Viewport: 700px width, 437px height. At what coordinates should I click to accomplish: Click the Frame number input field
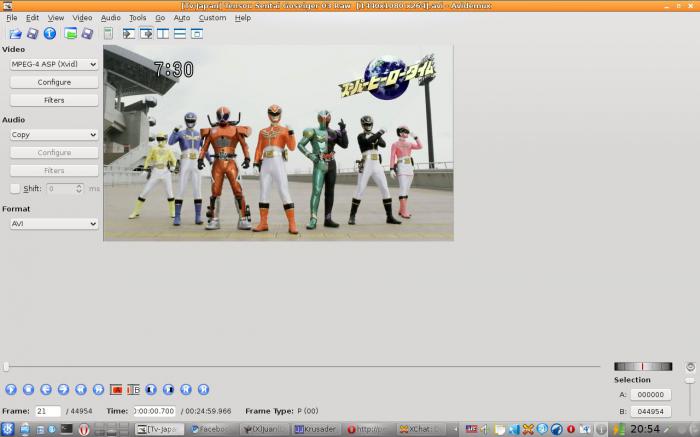48,411
